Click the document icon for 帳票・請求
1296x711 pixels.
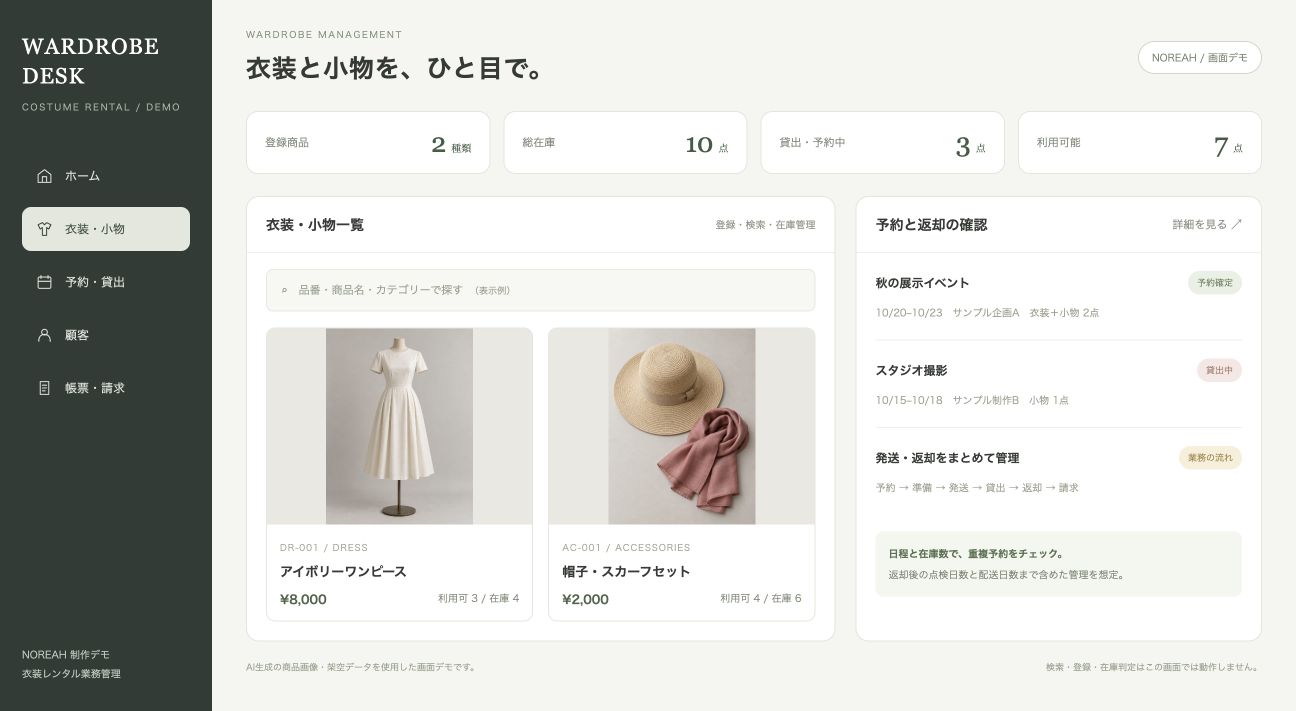(44, 388)
